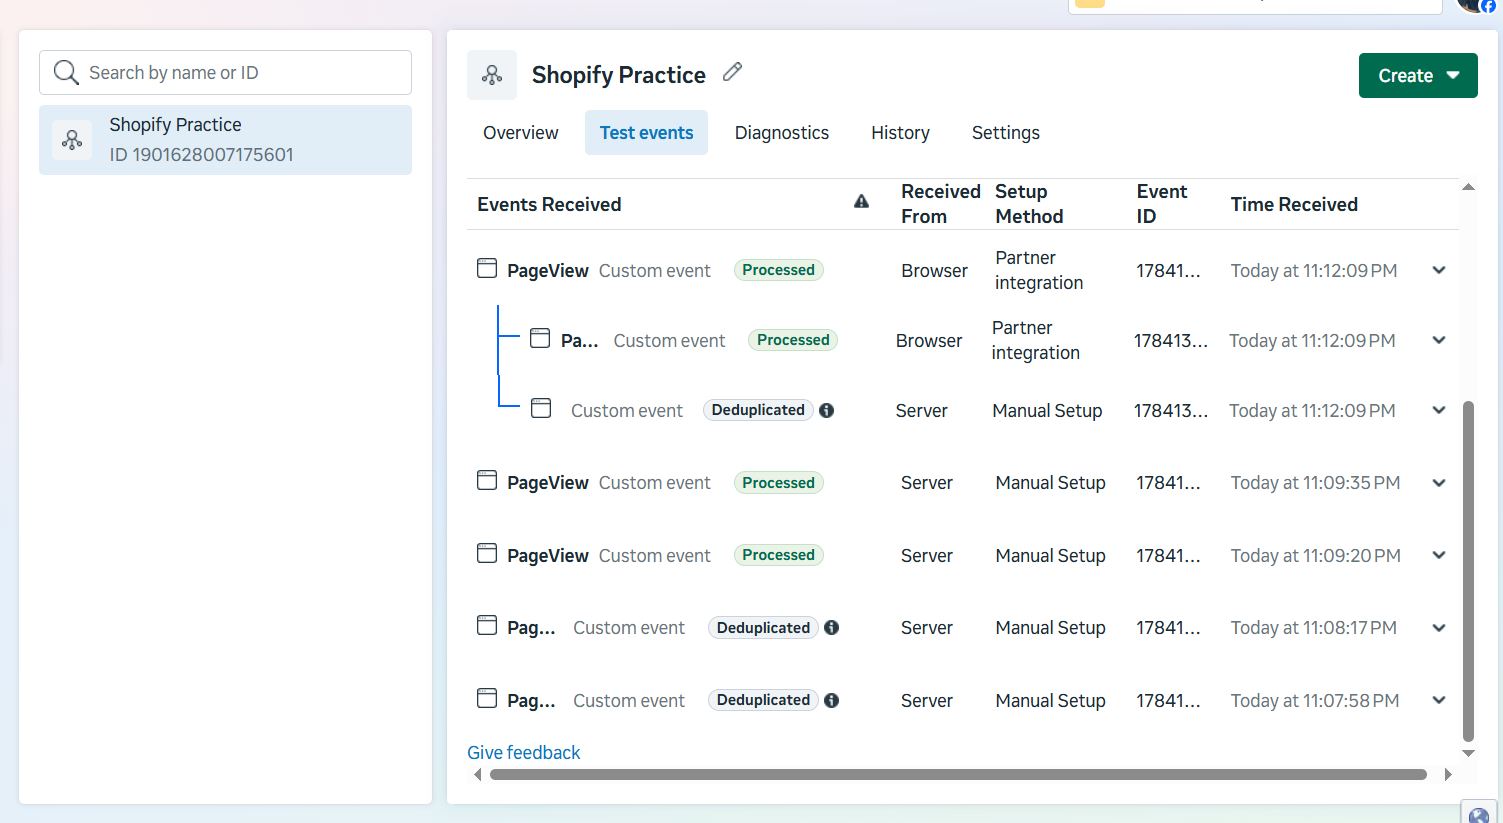This screenshot has height=823, width=1503.
Task: Switch to the Diagnostics tab
Action: [x=782, y=133]
